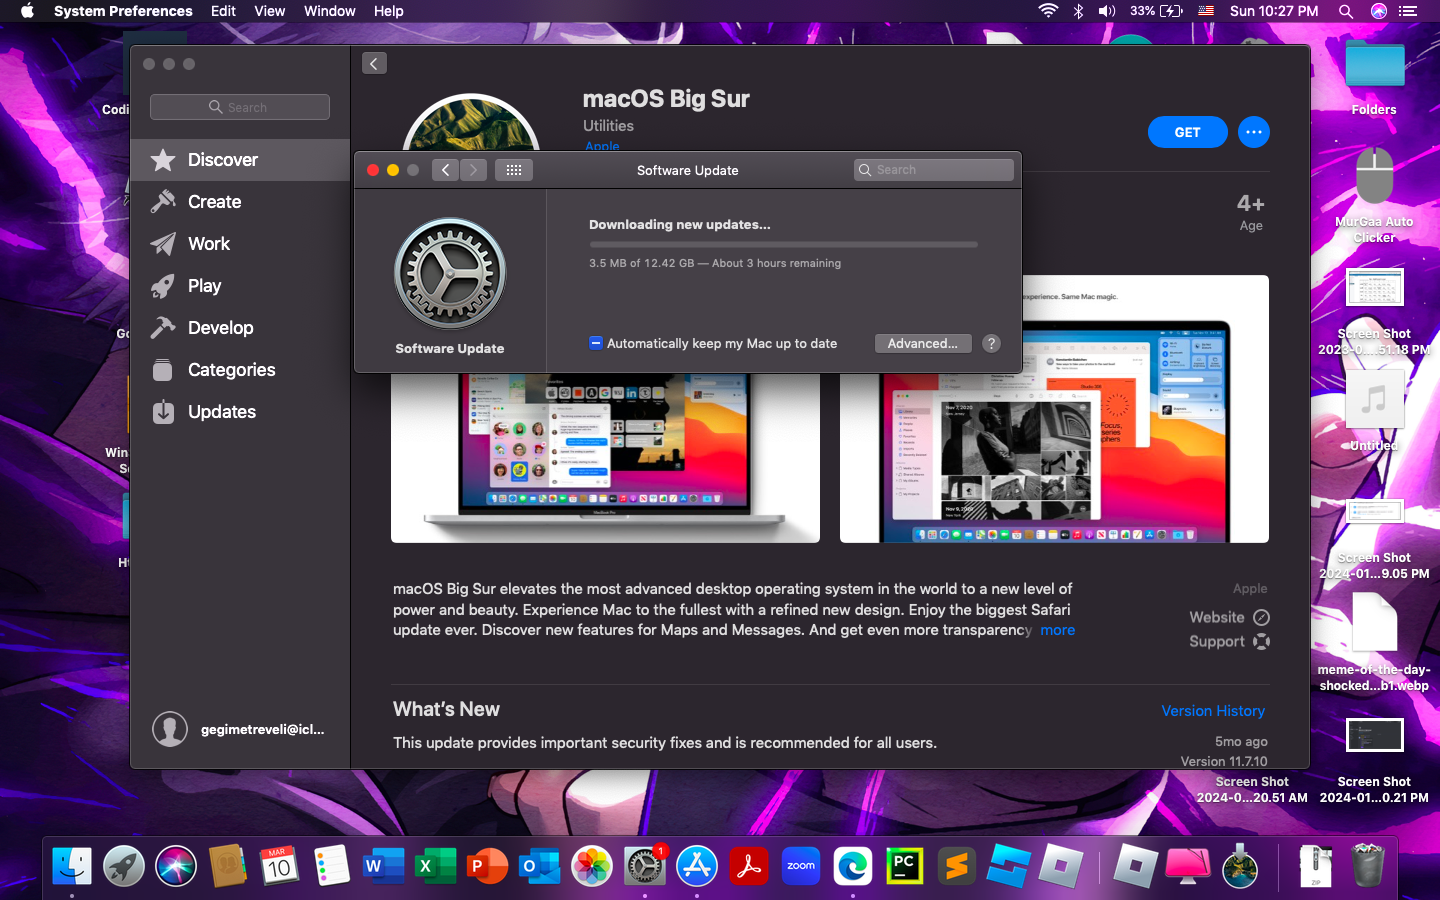Open Adobe Acrobat from the dock
Image resolution: width=1440 pixels, height=900 pixels.
point(749,866)
